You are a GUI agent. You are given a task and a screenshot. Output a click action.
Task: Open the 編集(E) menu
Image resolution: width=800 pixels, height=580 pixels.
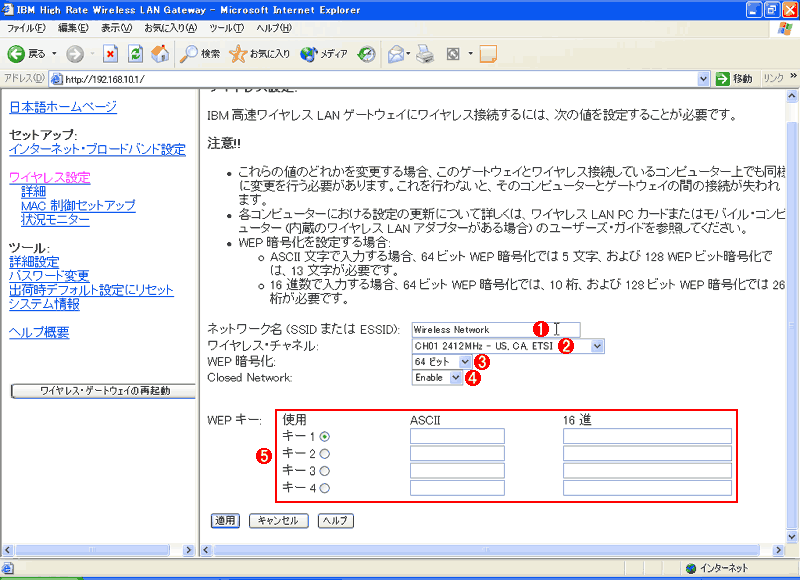(73, 28)
